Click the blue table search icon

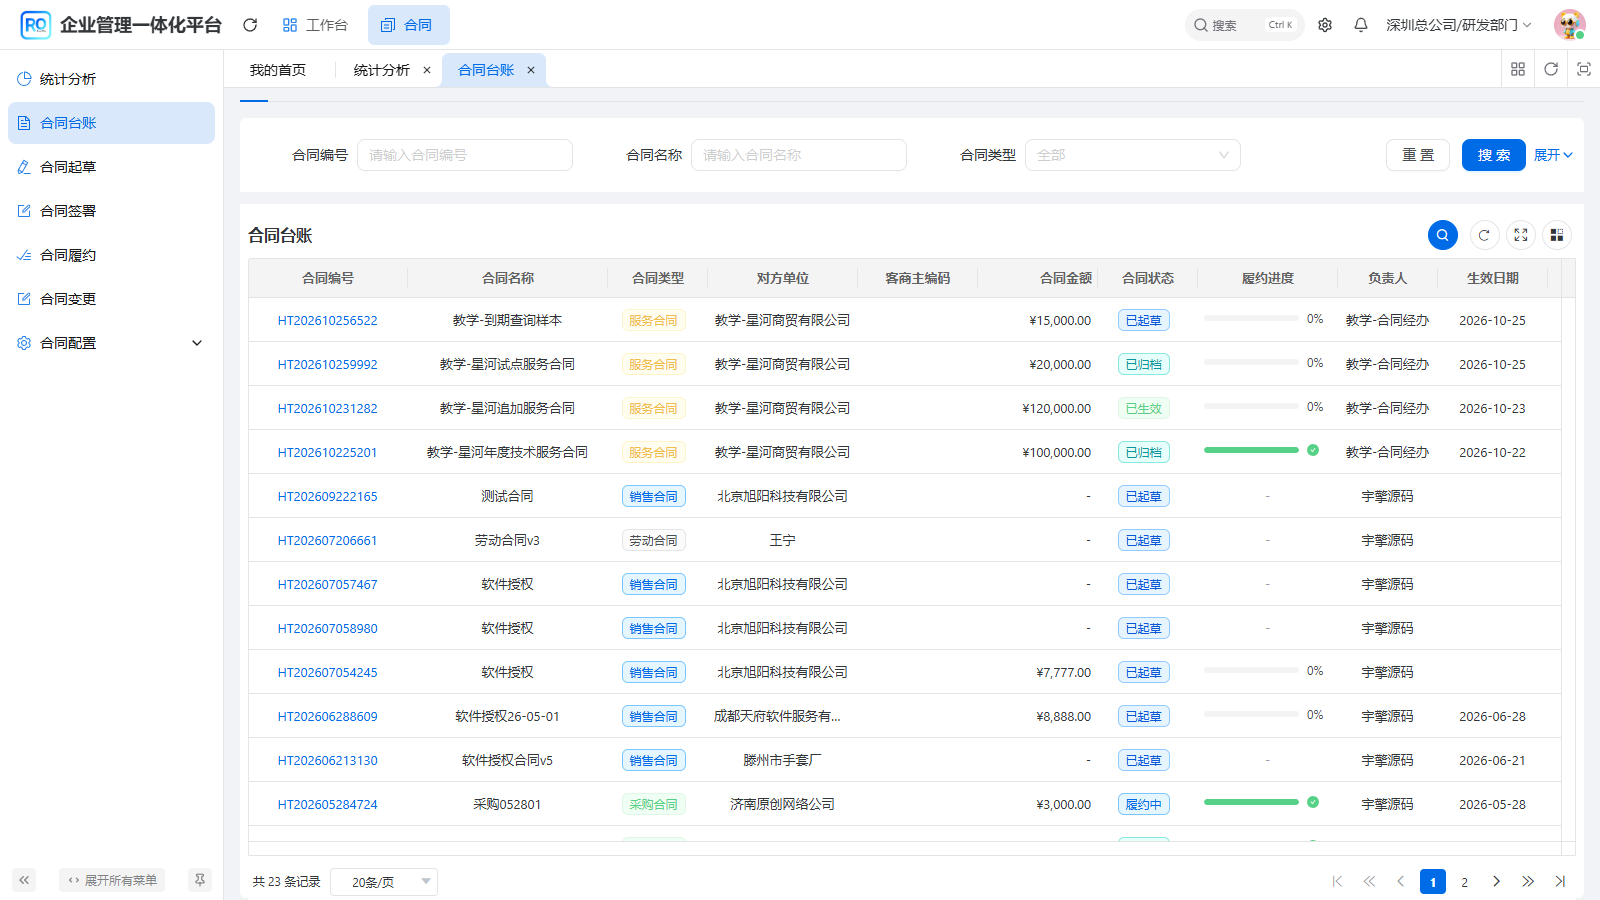[1443, 235]
